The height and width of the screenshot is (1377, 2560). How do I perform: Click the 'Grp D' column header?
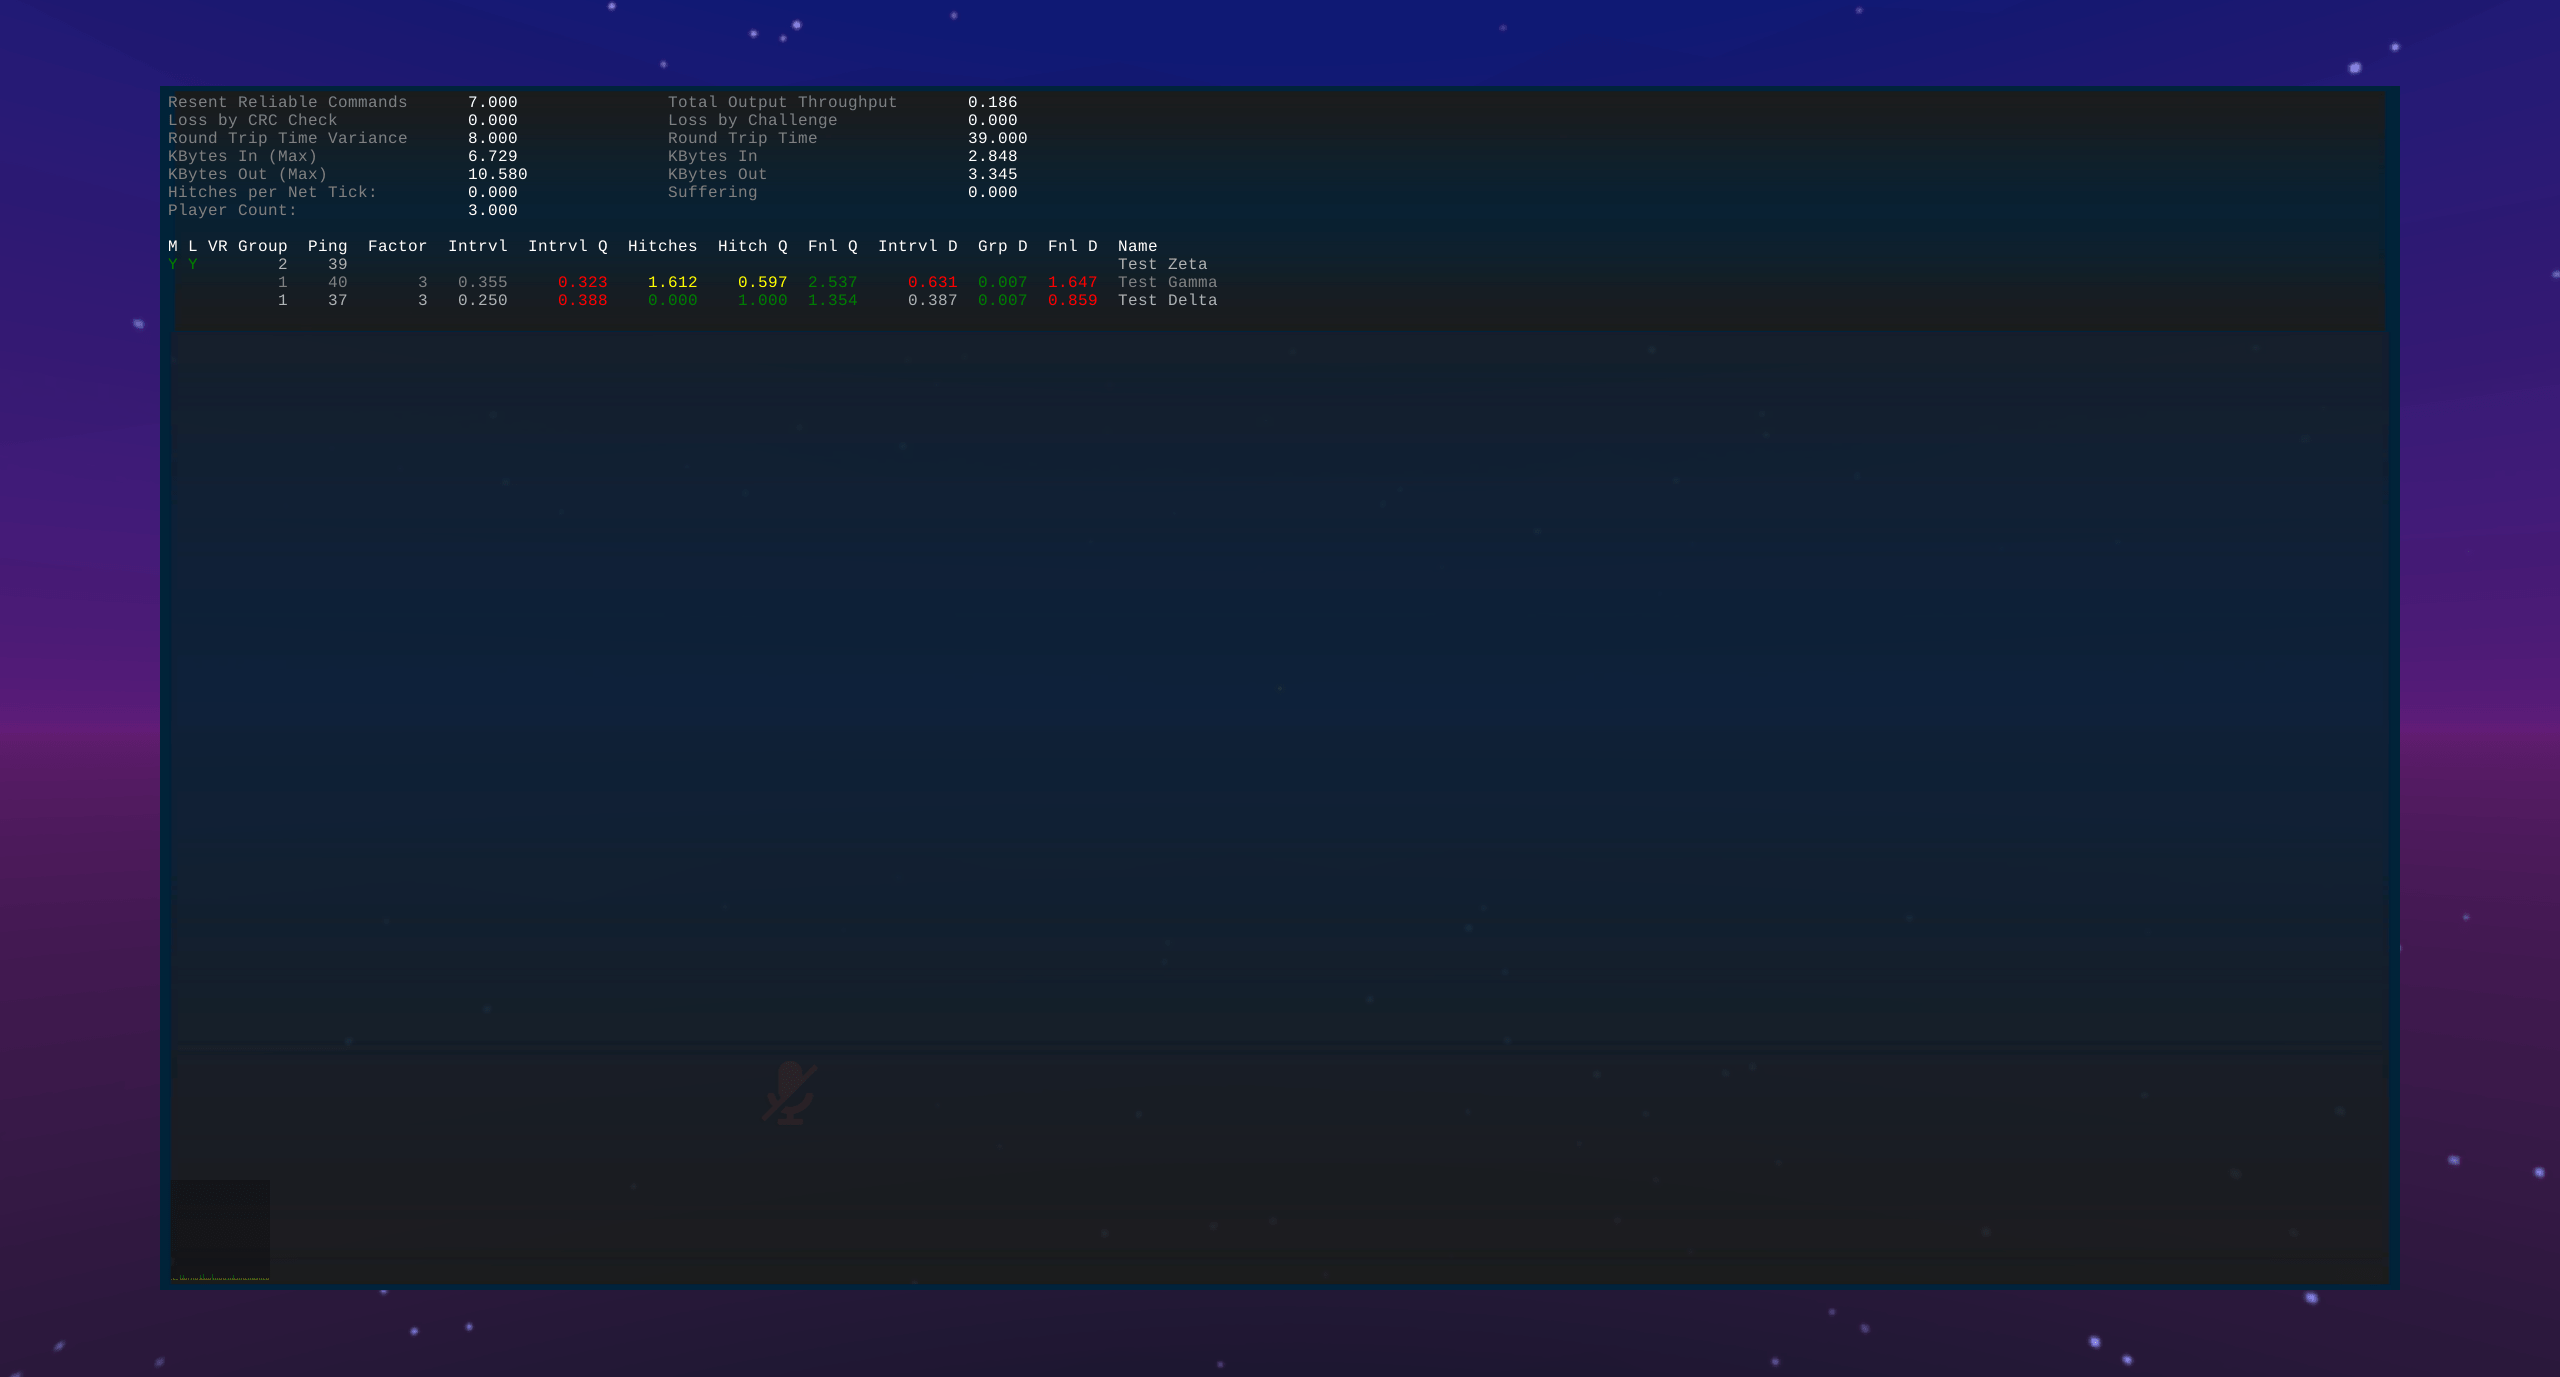point(1003,246)
